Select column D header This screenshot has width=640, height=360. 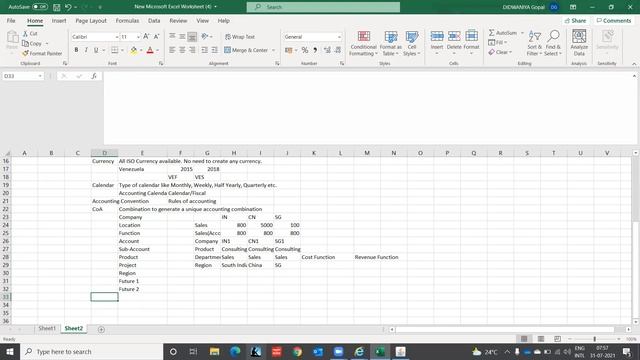(104, 153)
